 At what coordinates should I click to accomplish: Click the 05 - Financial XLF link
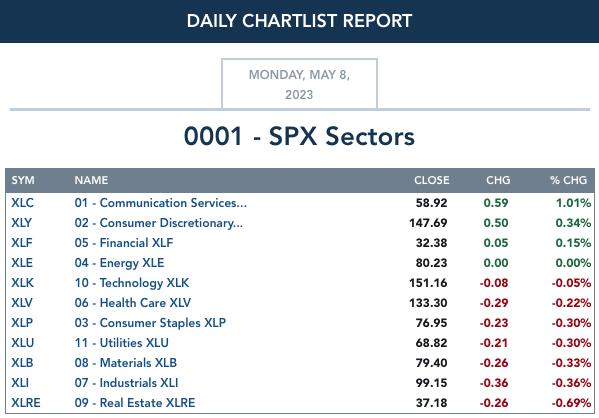coord(124,243)
